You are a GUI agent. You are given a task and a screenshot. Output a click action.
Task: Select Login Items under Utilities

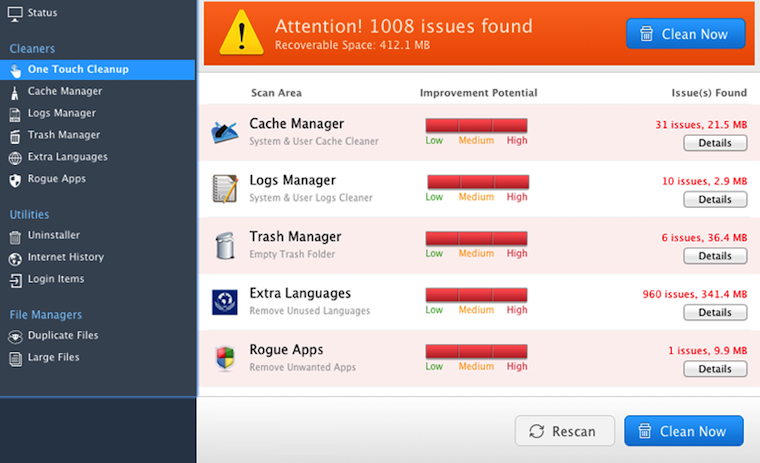(x=55, y=279)
